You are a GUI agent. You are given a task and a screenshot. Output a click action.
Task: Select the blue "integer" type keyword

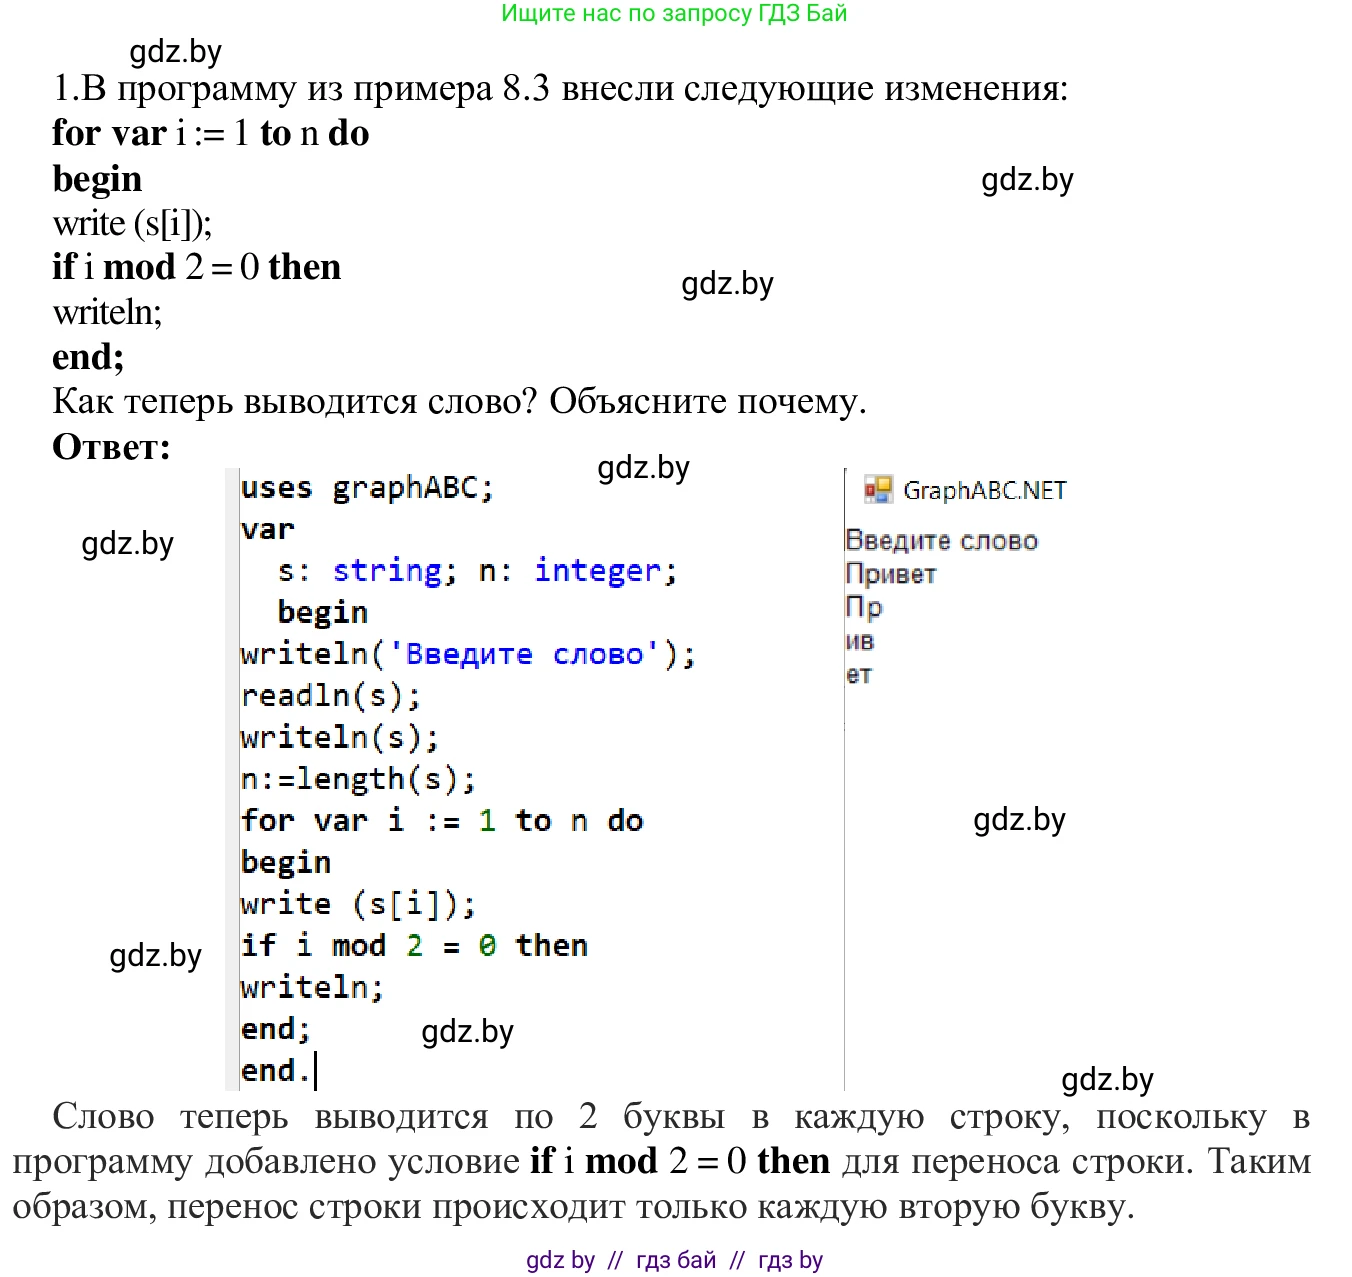coord(597,571)
